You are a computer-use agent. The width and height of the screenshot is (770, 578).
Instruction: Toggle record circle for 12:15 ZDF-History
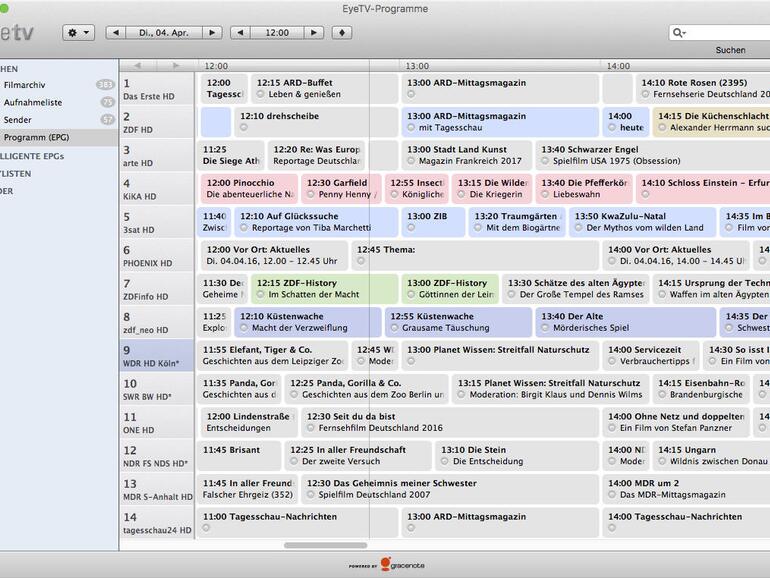click(x=260, y=295)
